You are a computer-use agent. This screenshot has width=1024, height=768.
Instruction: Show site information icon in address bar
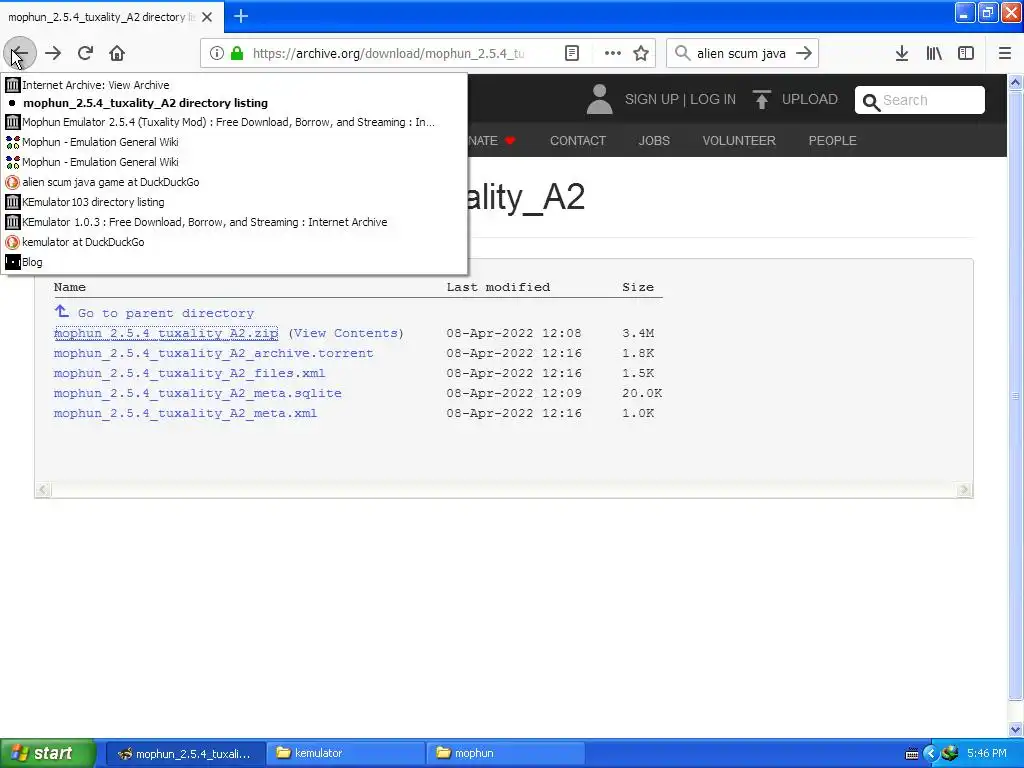click(217, 54)
